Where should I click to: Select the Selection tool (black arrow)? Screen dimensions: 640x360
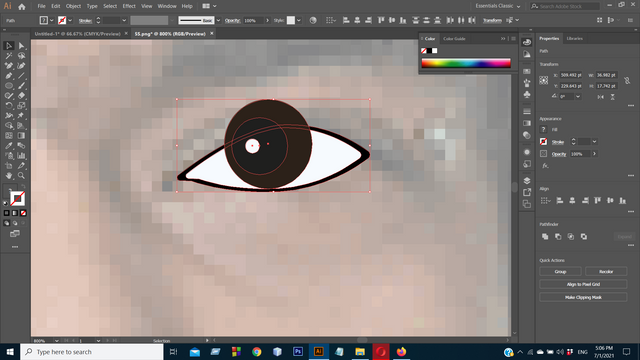click(x=9, y=46)
